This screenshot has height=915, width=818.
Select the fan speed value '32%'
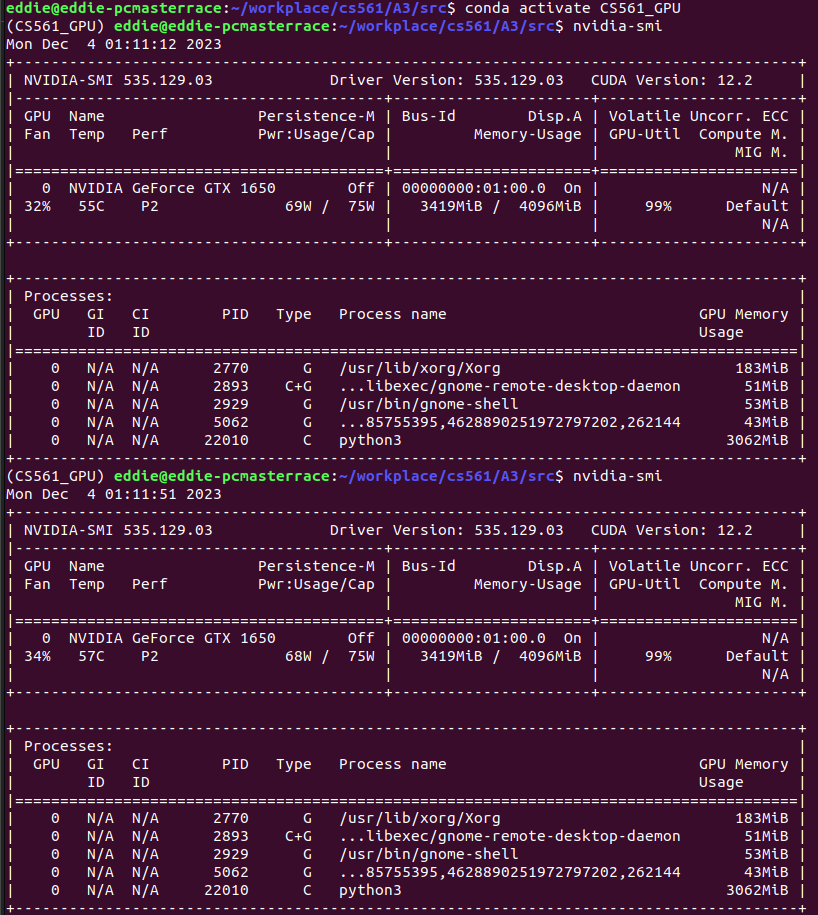click(x=37, y=206)
